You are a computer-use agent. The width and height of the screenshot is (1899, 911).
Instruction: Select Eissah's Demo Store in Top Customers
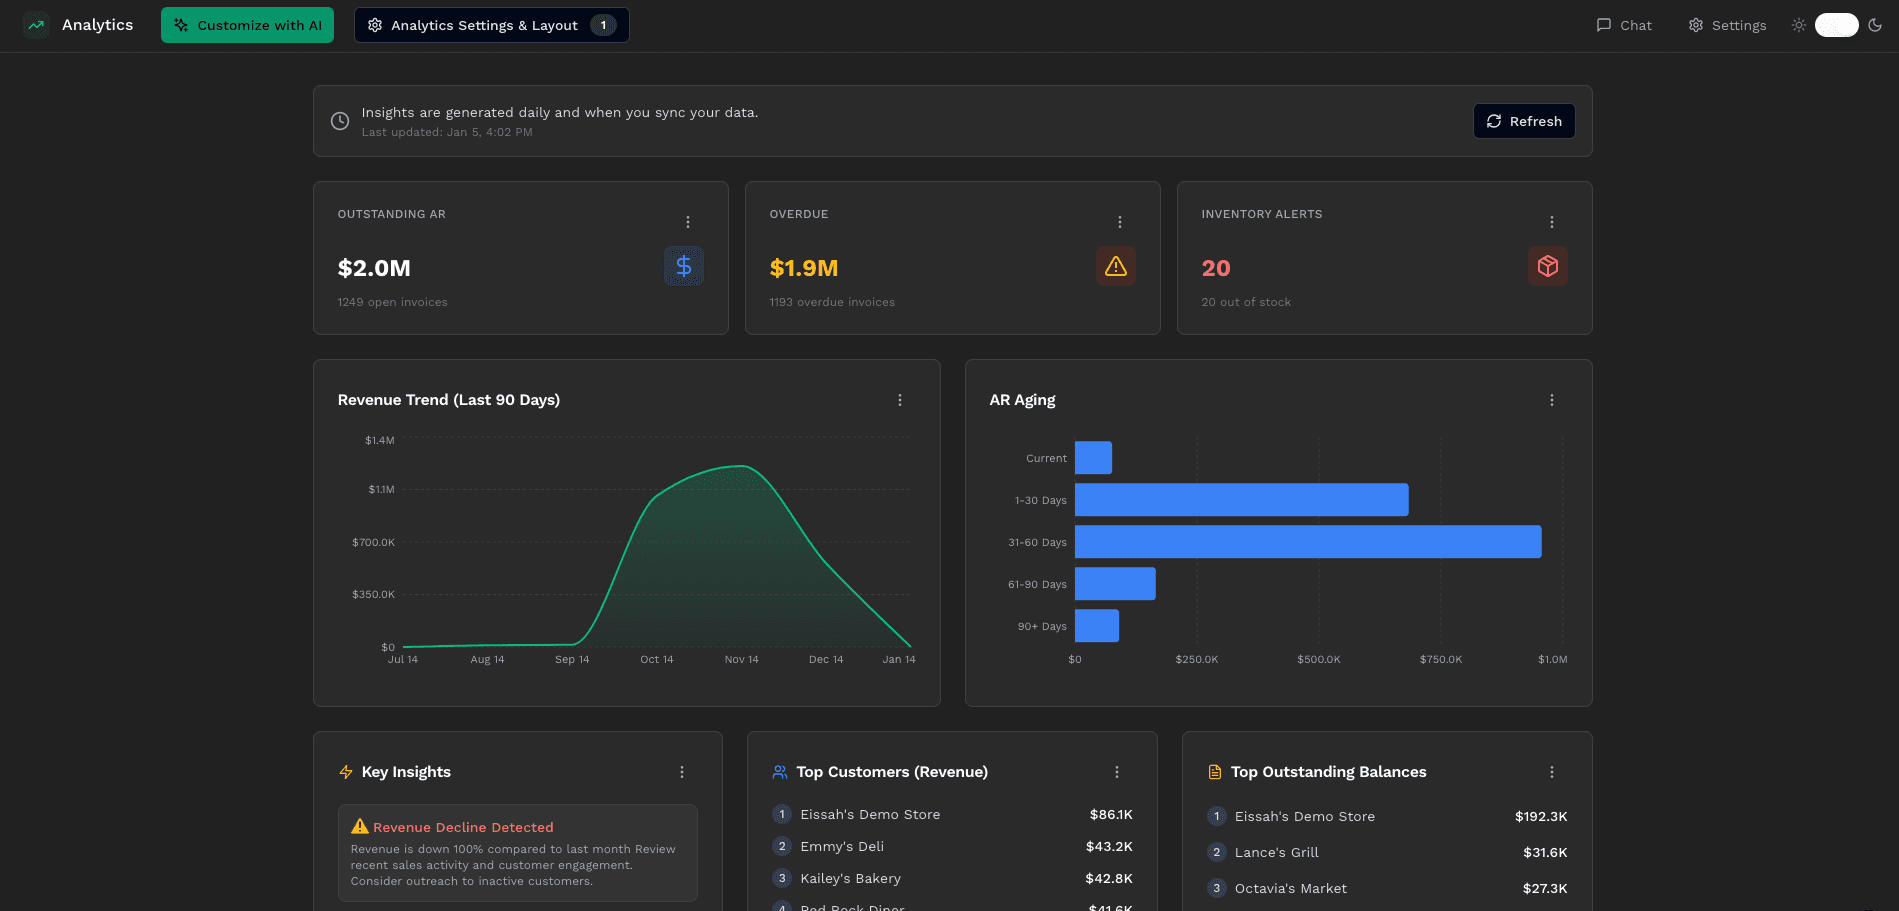[869, 814]
